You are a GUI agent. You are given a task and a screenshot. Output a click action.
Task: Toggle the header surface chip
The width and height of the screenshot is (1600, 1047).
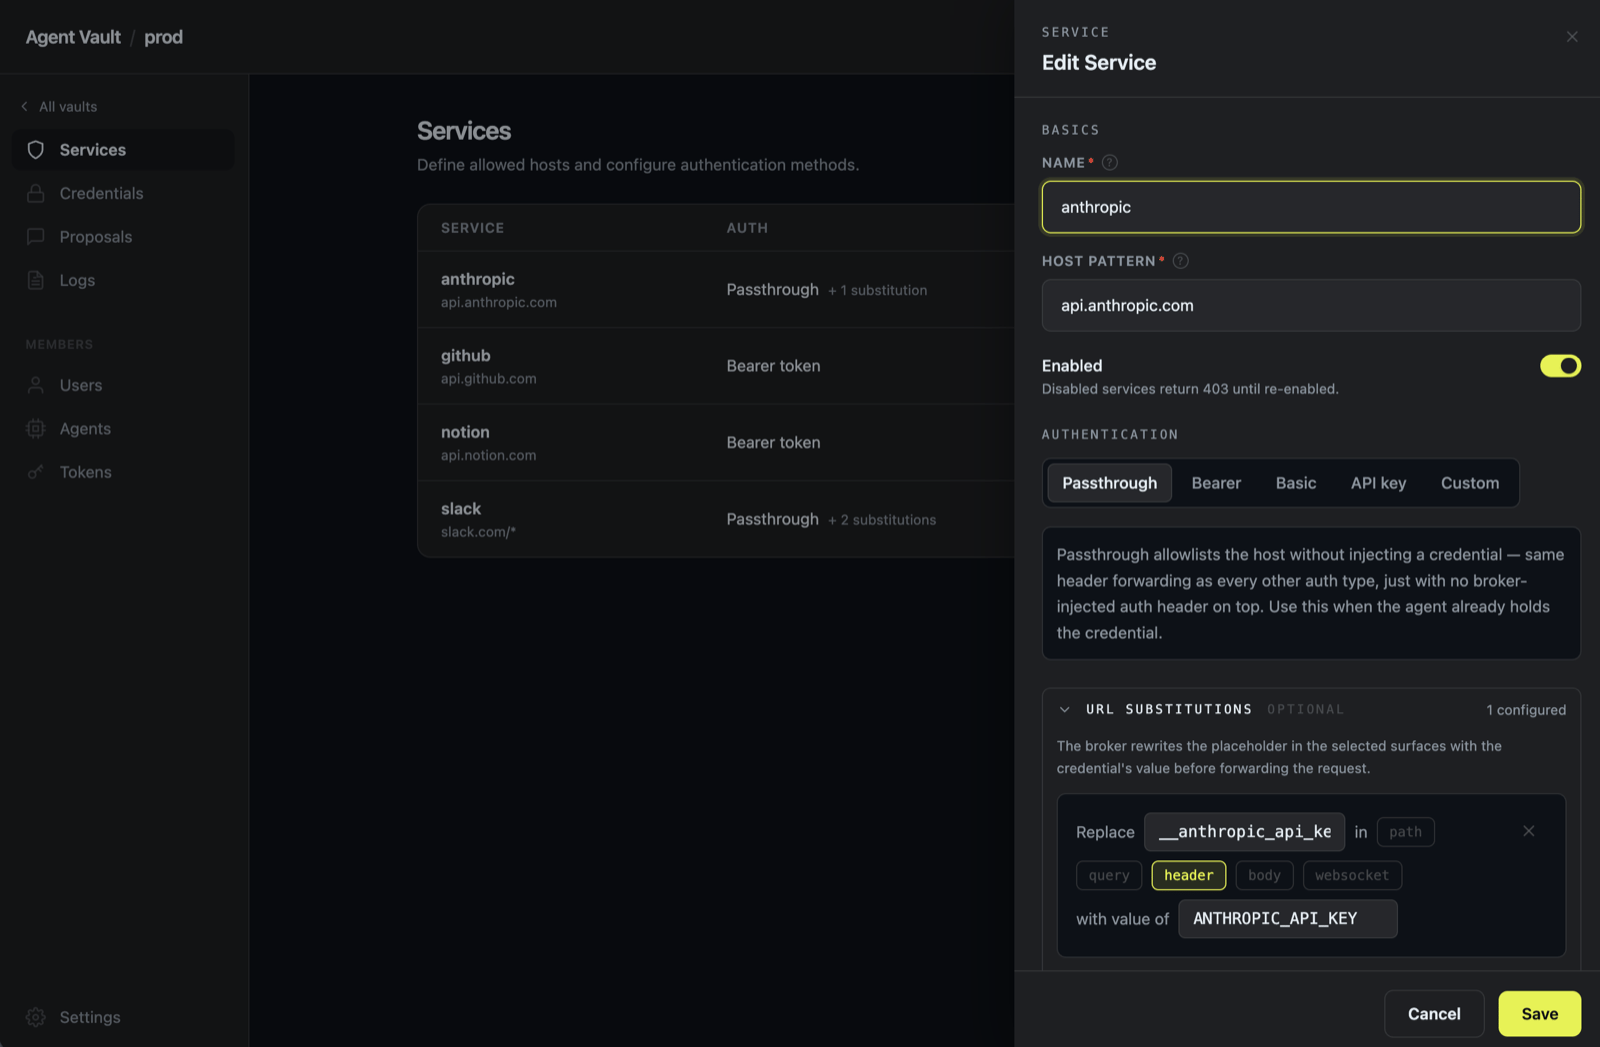tap(1189, 875)
